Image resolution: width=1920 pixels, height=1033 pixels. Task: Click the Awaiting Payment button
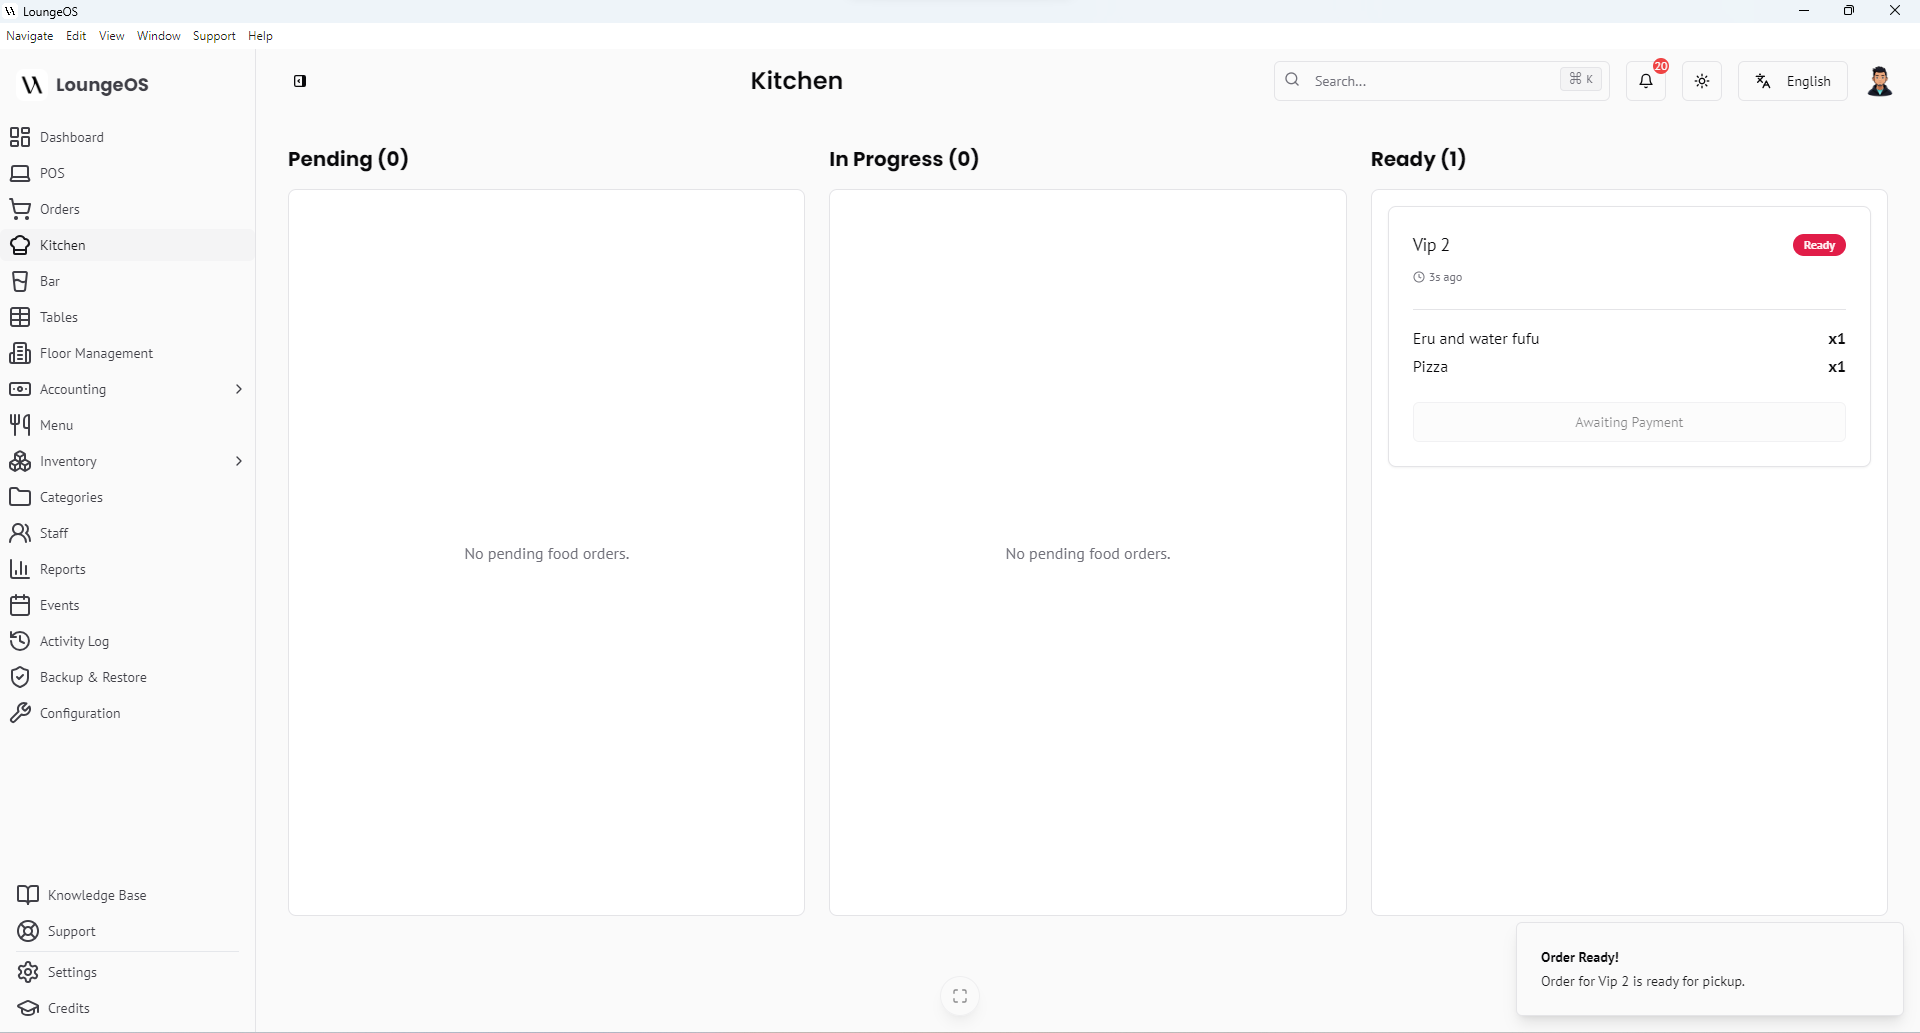tap(1628, 422)
